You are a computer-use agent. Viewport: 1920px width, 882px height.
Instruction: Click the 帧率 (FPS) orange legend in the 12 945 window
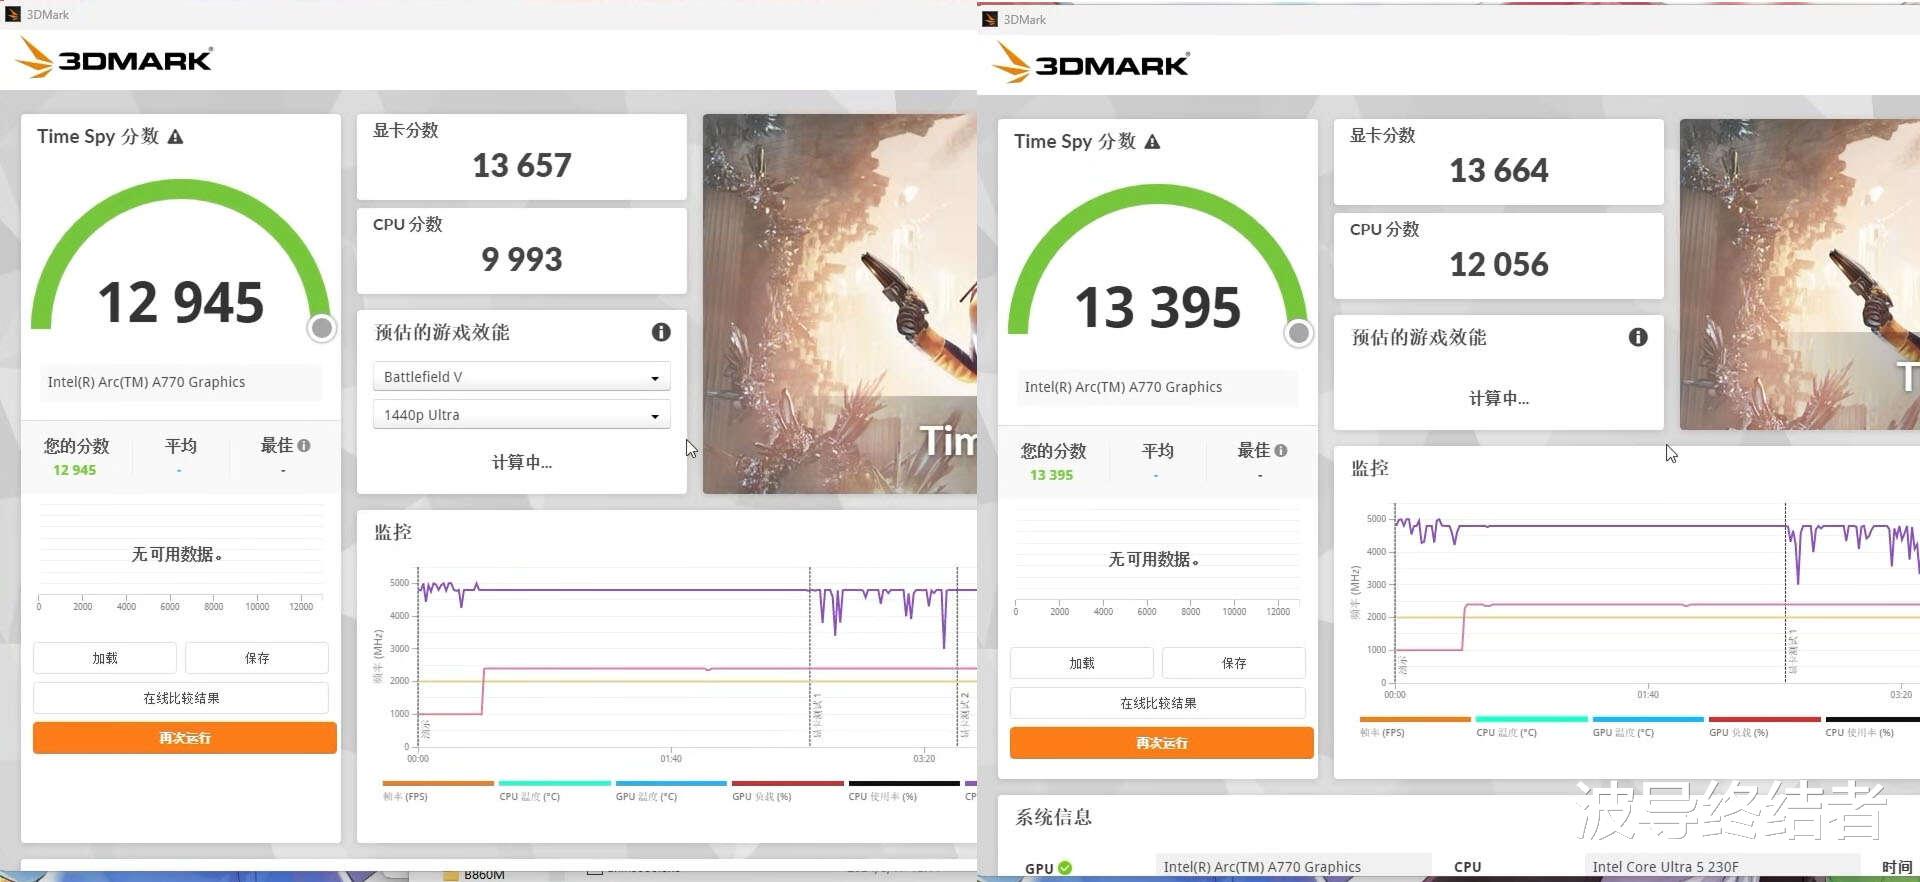click(438, 791)
